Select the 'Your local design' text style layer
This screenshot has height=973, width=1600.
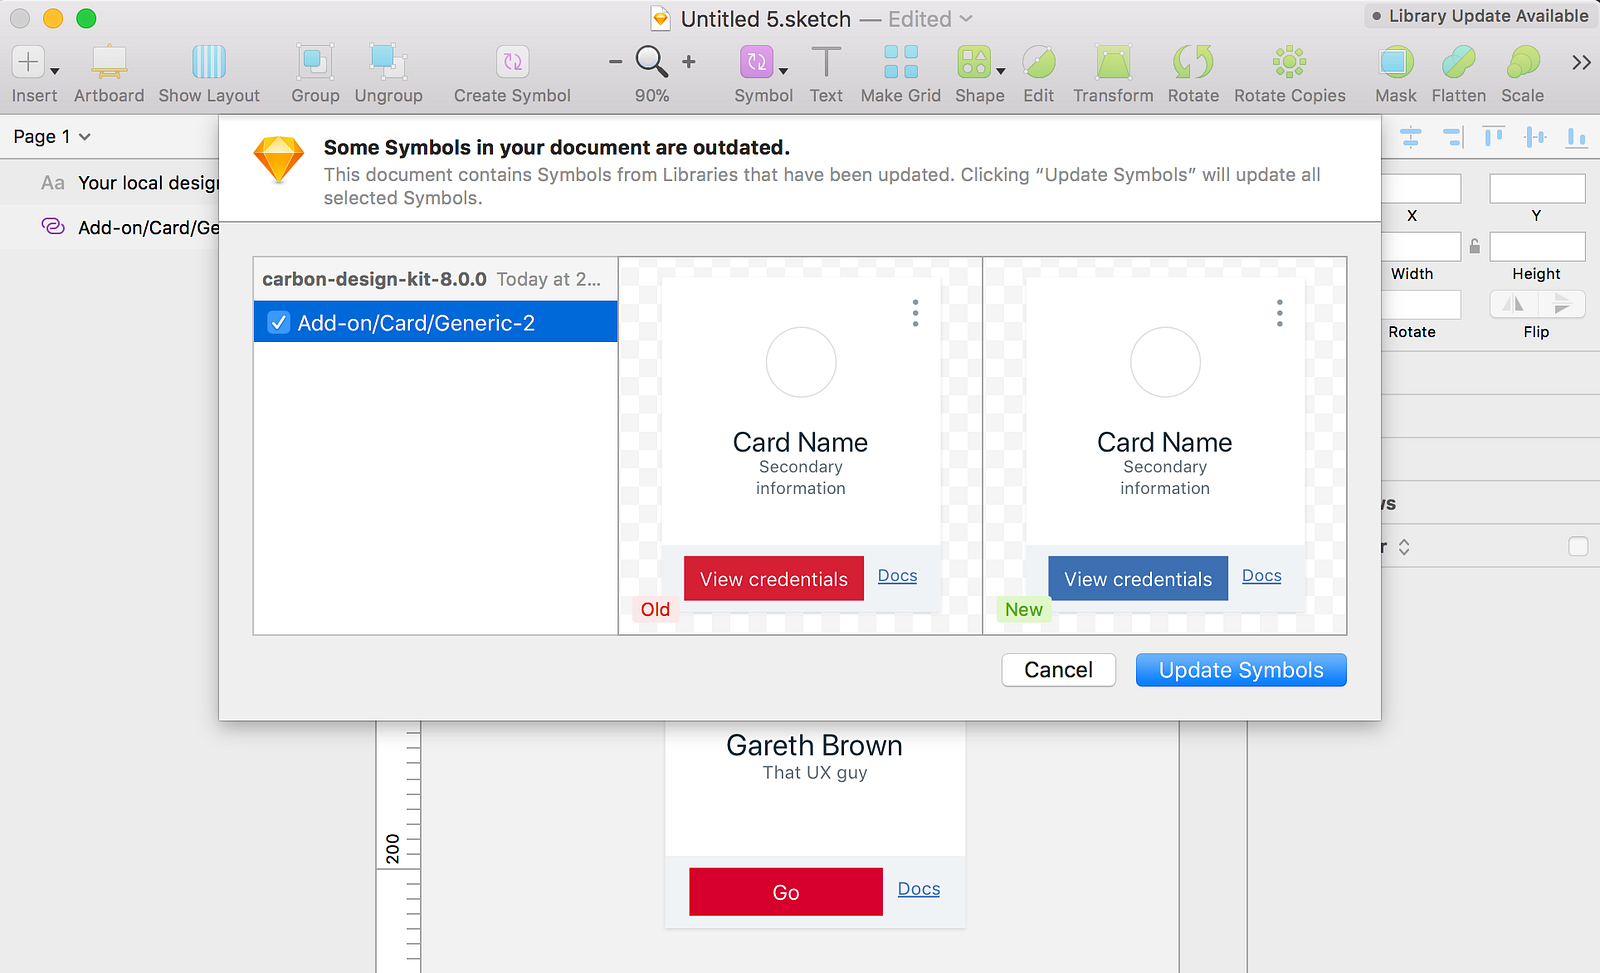pos(110,182)
